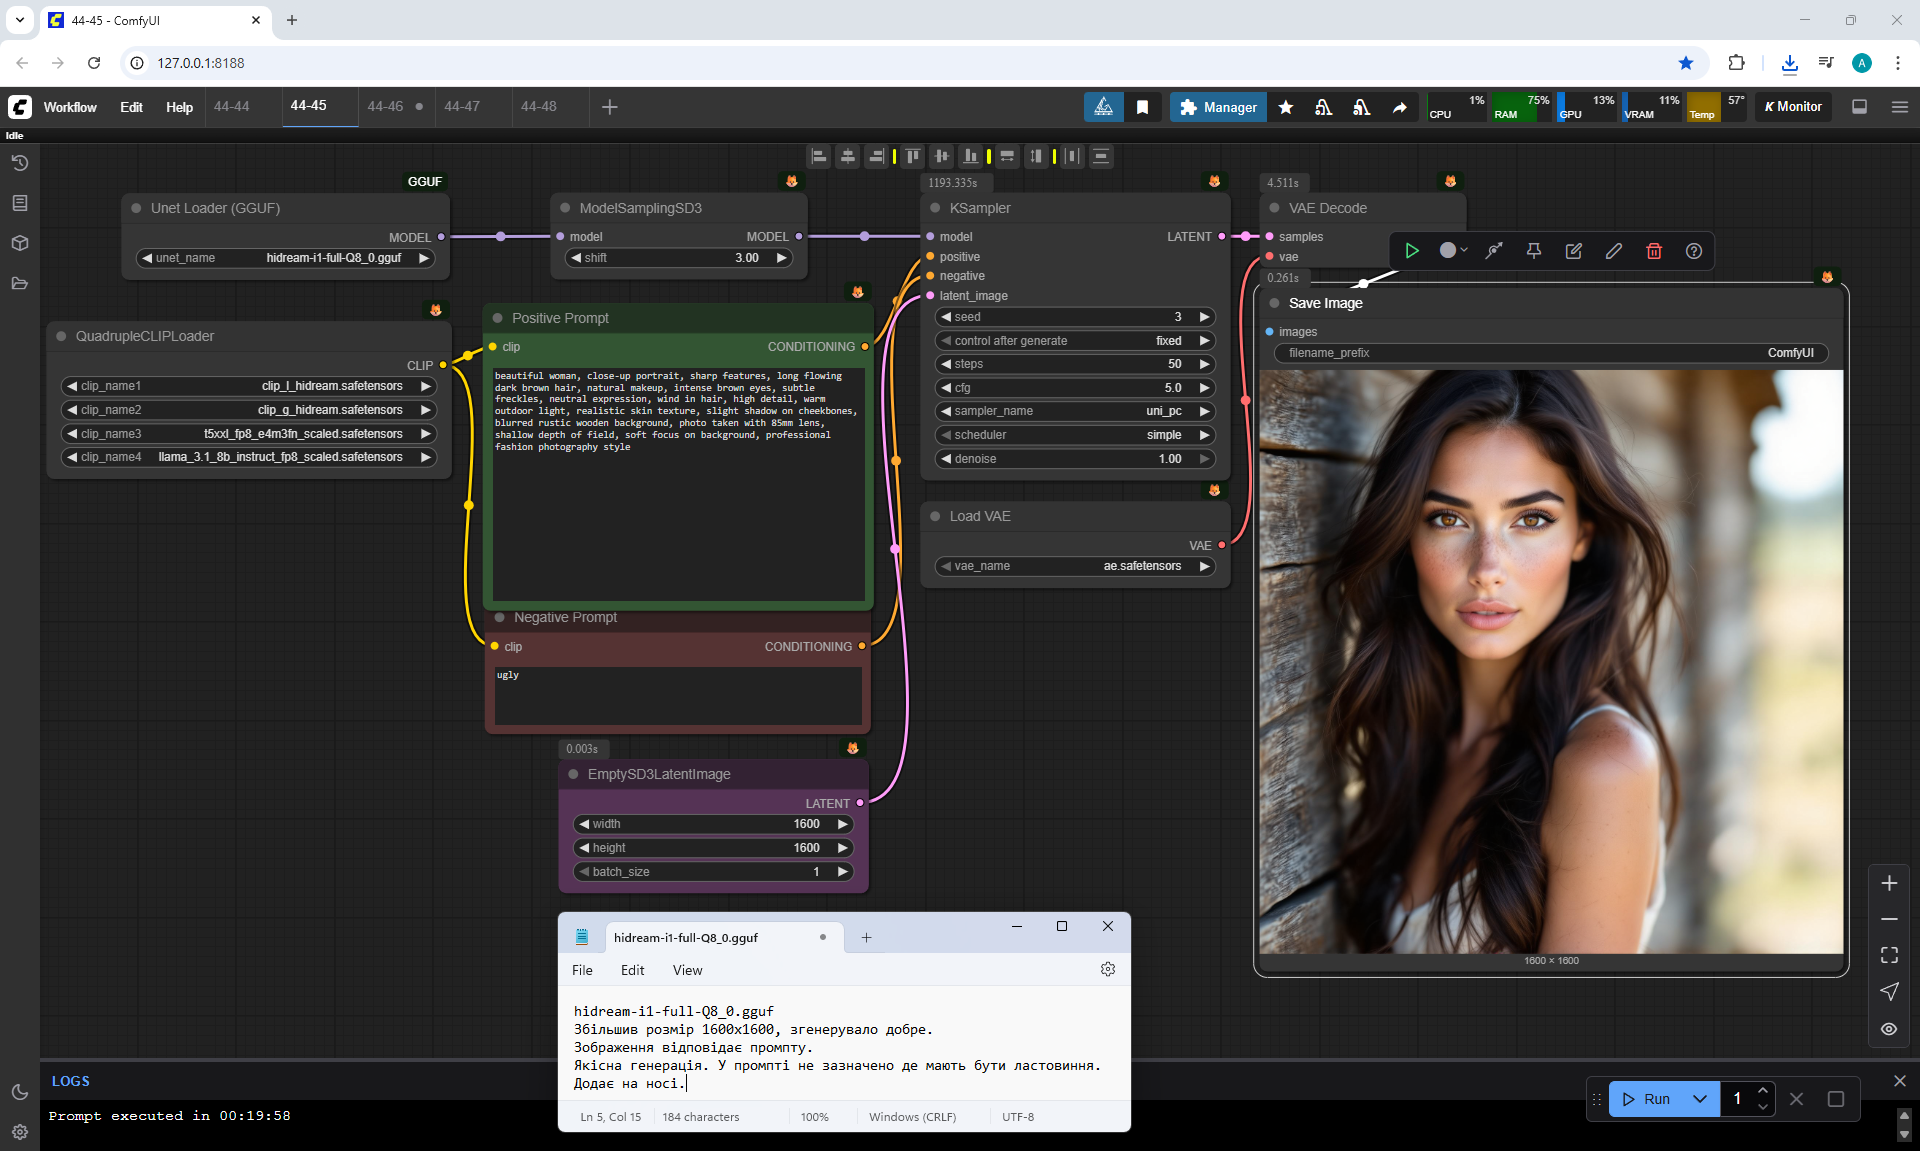Click the generated portrait image preview
This screenshot has height=1151, width=1920.
click(1550, 660)
